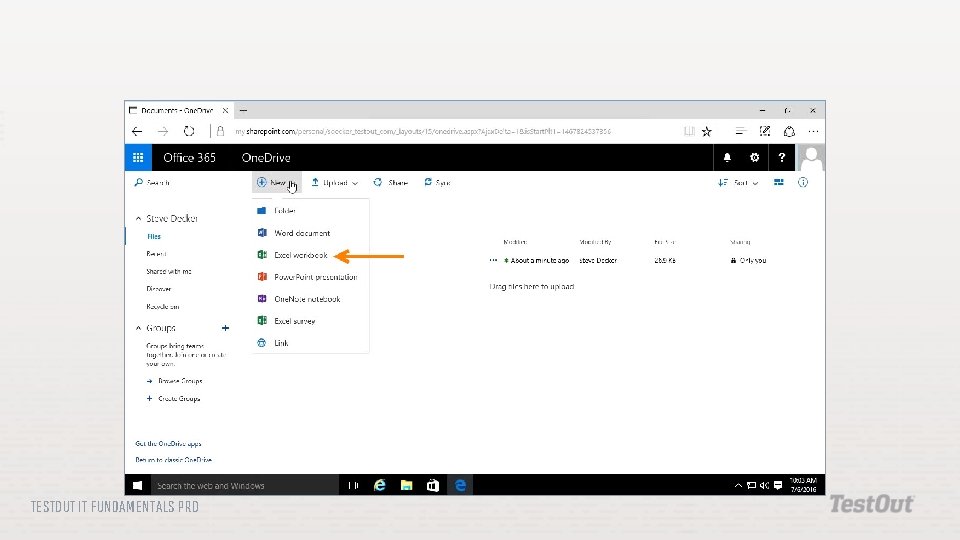Viewport: 960px width, 540px height.
Task: Open the volume icon in system tray
Action: click(765, 486)
